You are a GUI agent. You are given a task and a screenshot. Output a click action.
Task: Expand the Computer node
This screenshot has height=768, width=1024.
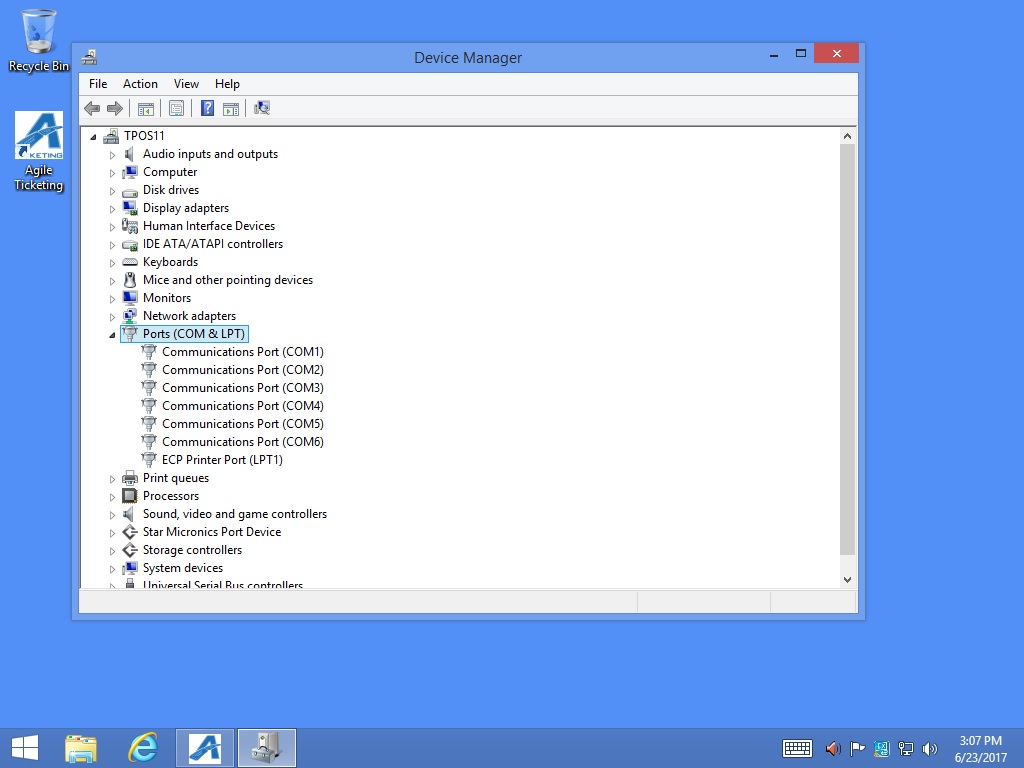click(112, 173)
